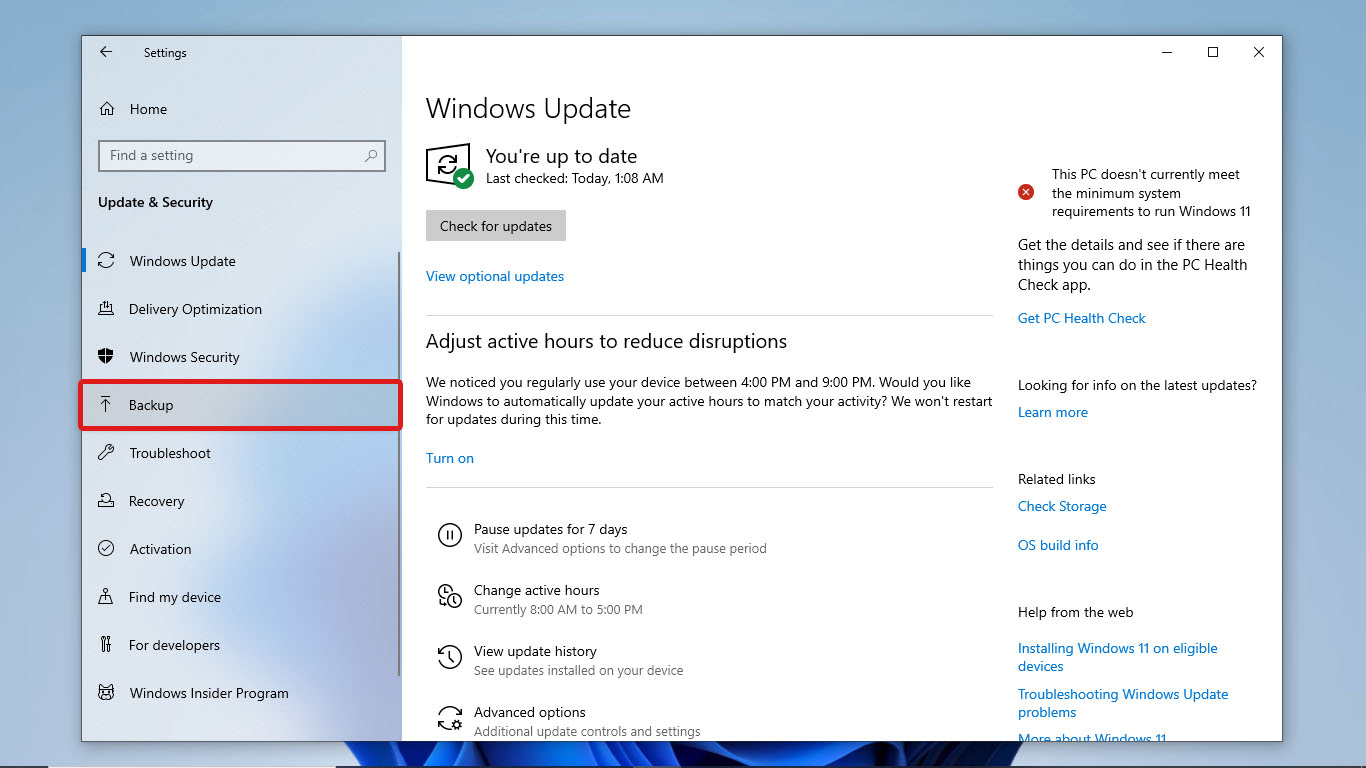Open the Recovery page
Screen dimensions: 1366x768
(157, 501)
